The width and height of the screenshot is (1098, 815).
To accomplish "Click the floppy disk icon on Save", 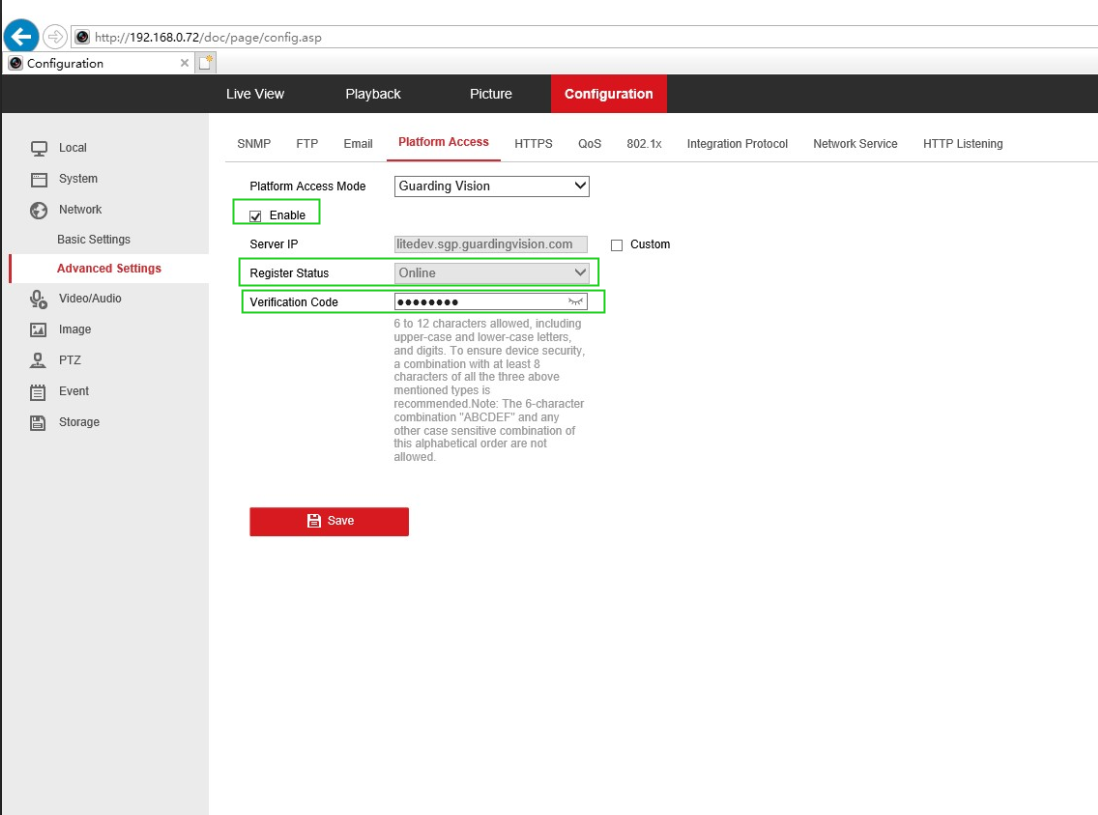I will pos(314,521).
